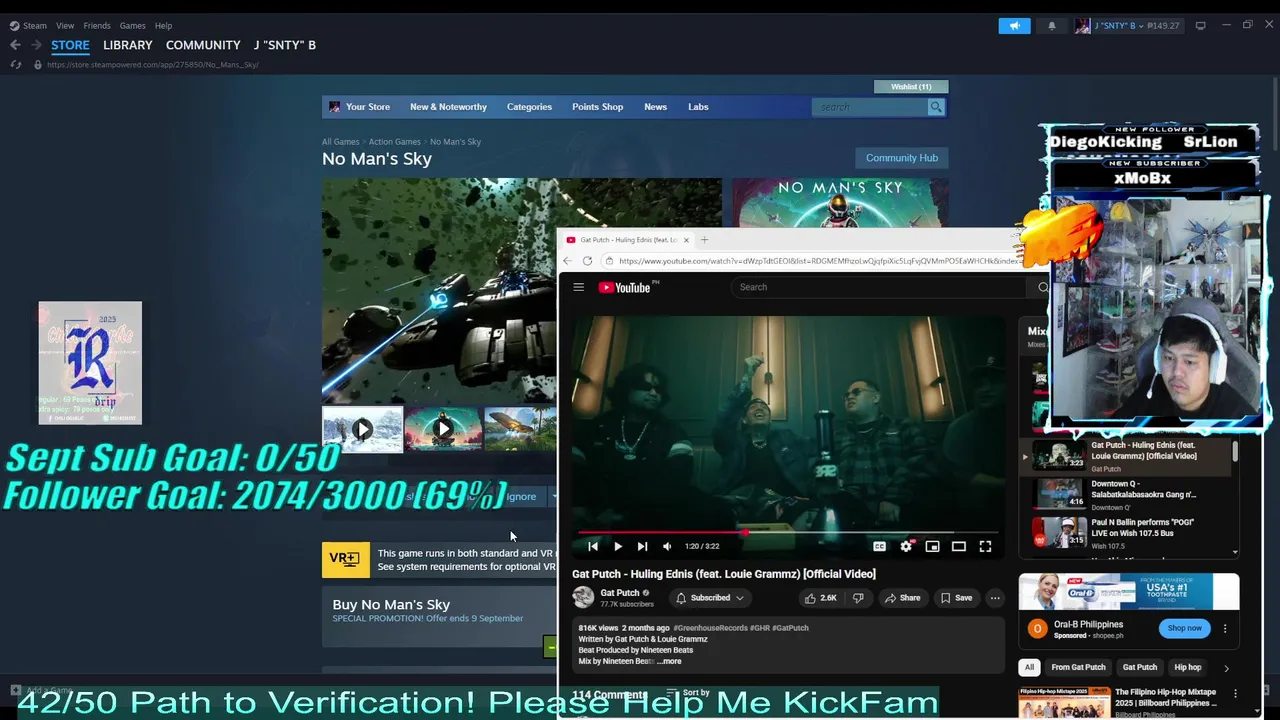Open Gat Putch channel avatar

(x=583, y=598)
